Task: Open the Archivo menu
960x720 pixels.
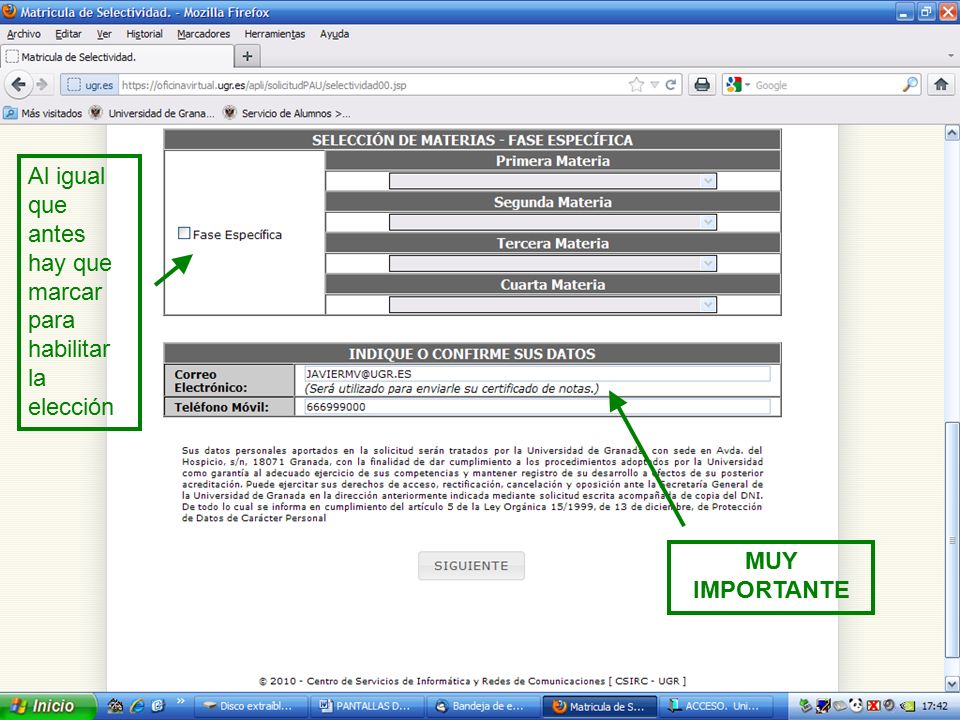Action: (24, 34)
